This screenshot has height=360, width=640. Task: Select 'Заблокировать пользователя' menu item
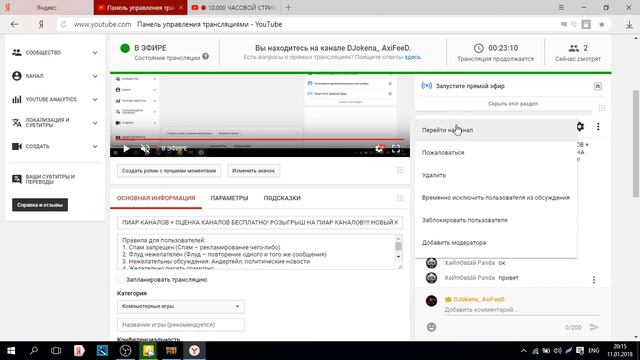[496, 220]
